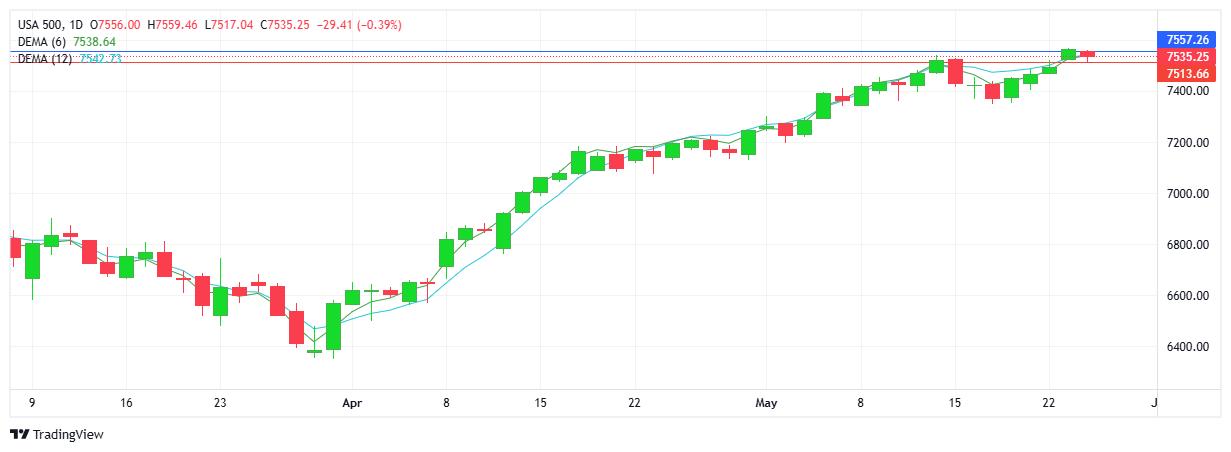Click the May date label on time axis
The height and width of the screenshot is (452, 1231).
(x=767, y=403)
